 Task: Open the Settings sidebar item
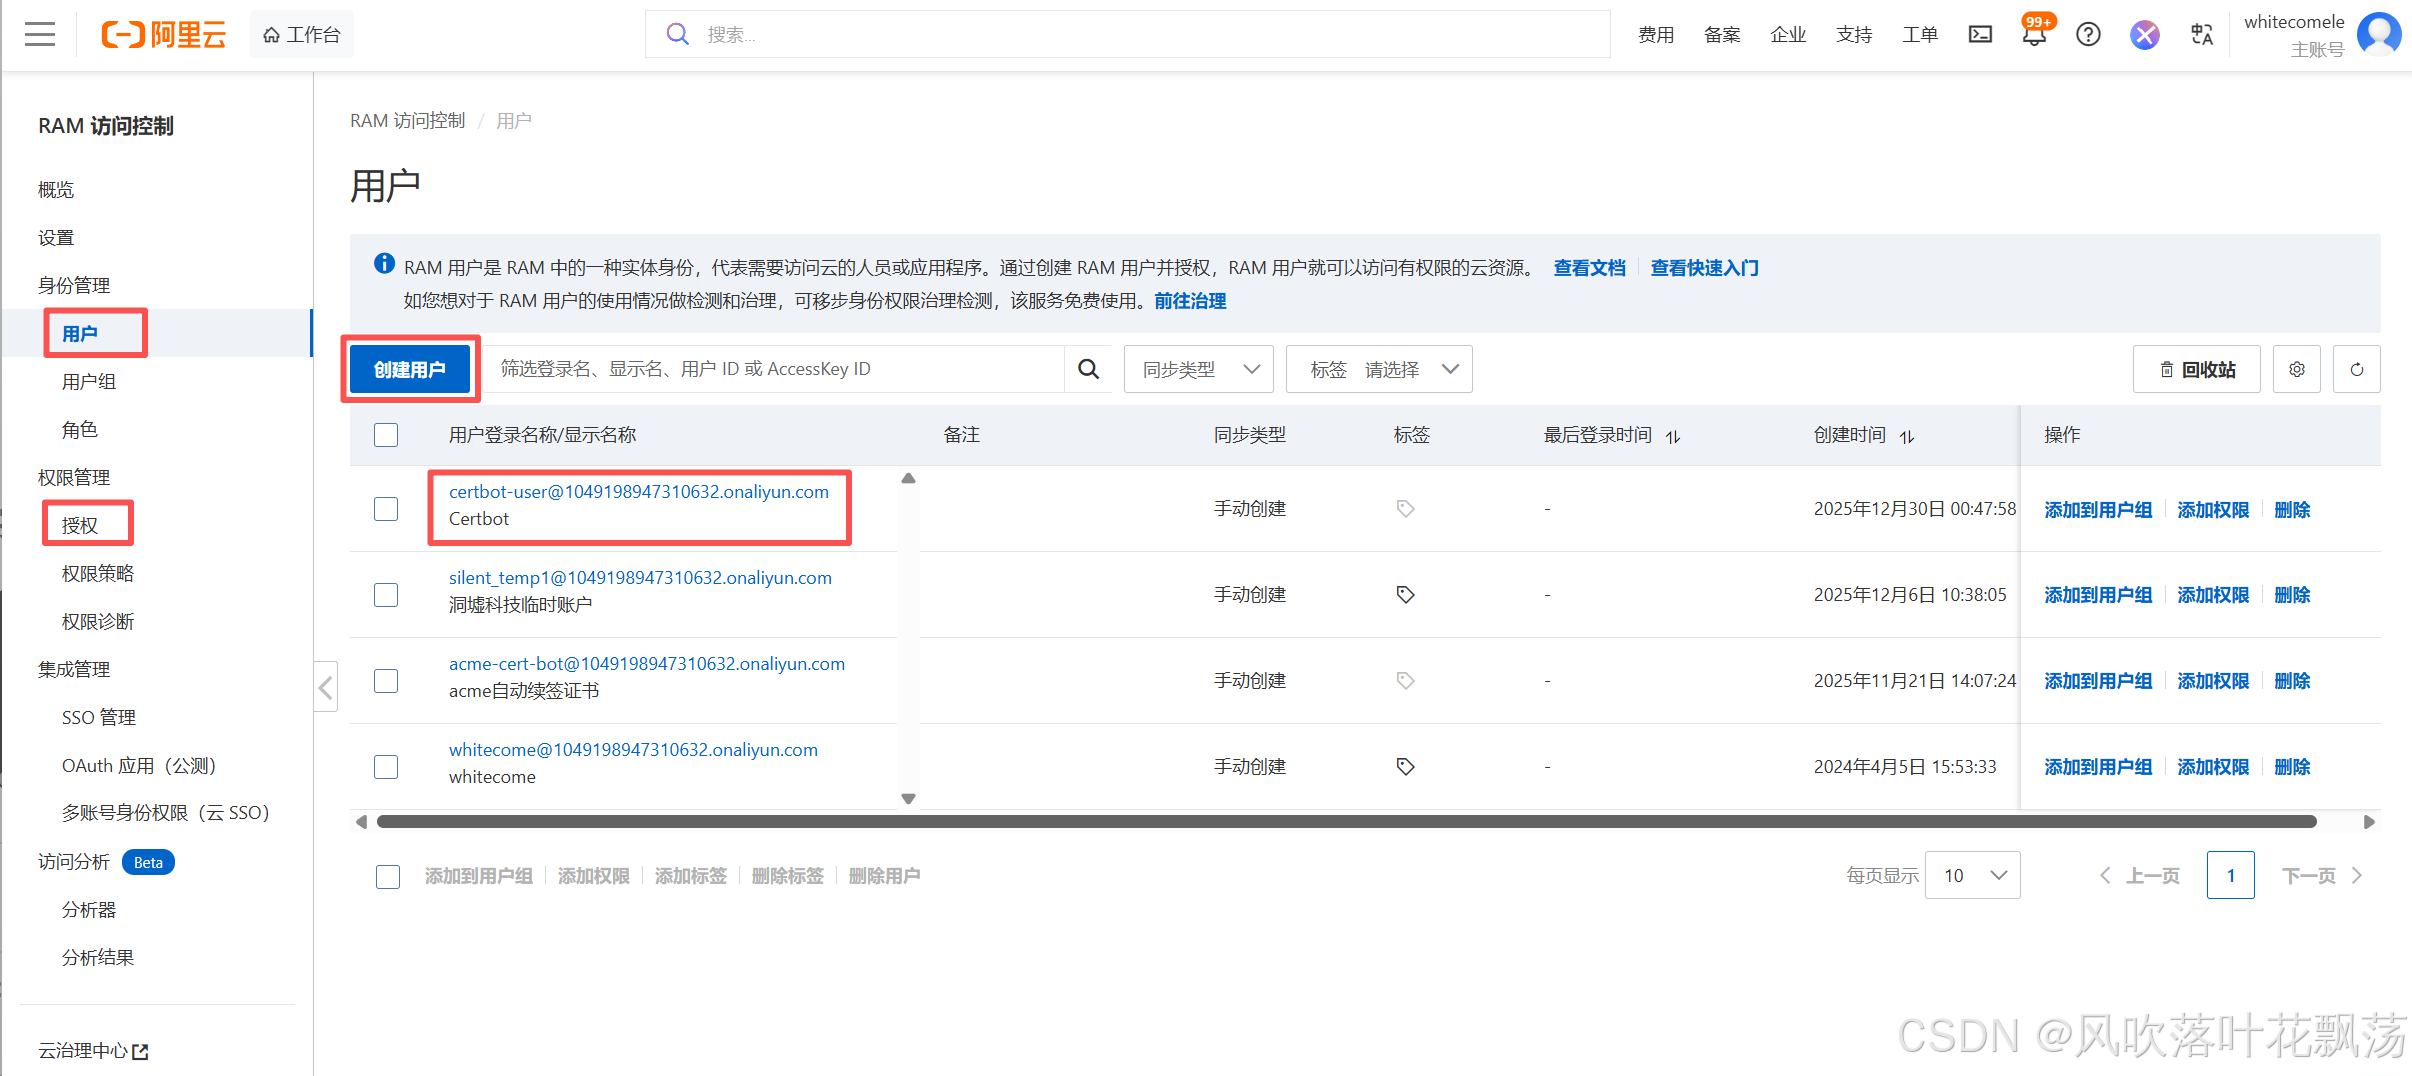coord(56,237)
